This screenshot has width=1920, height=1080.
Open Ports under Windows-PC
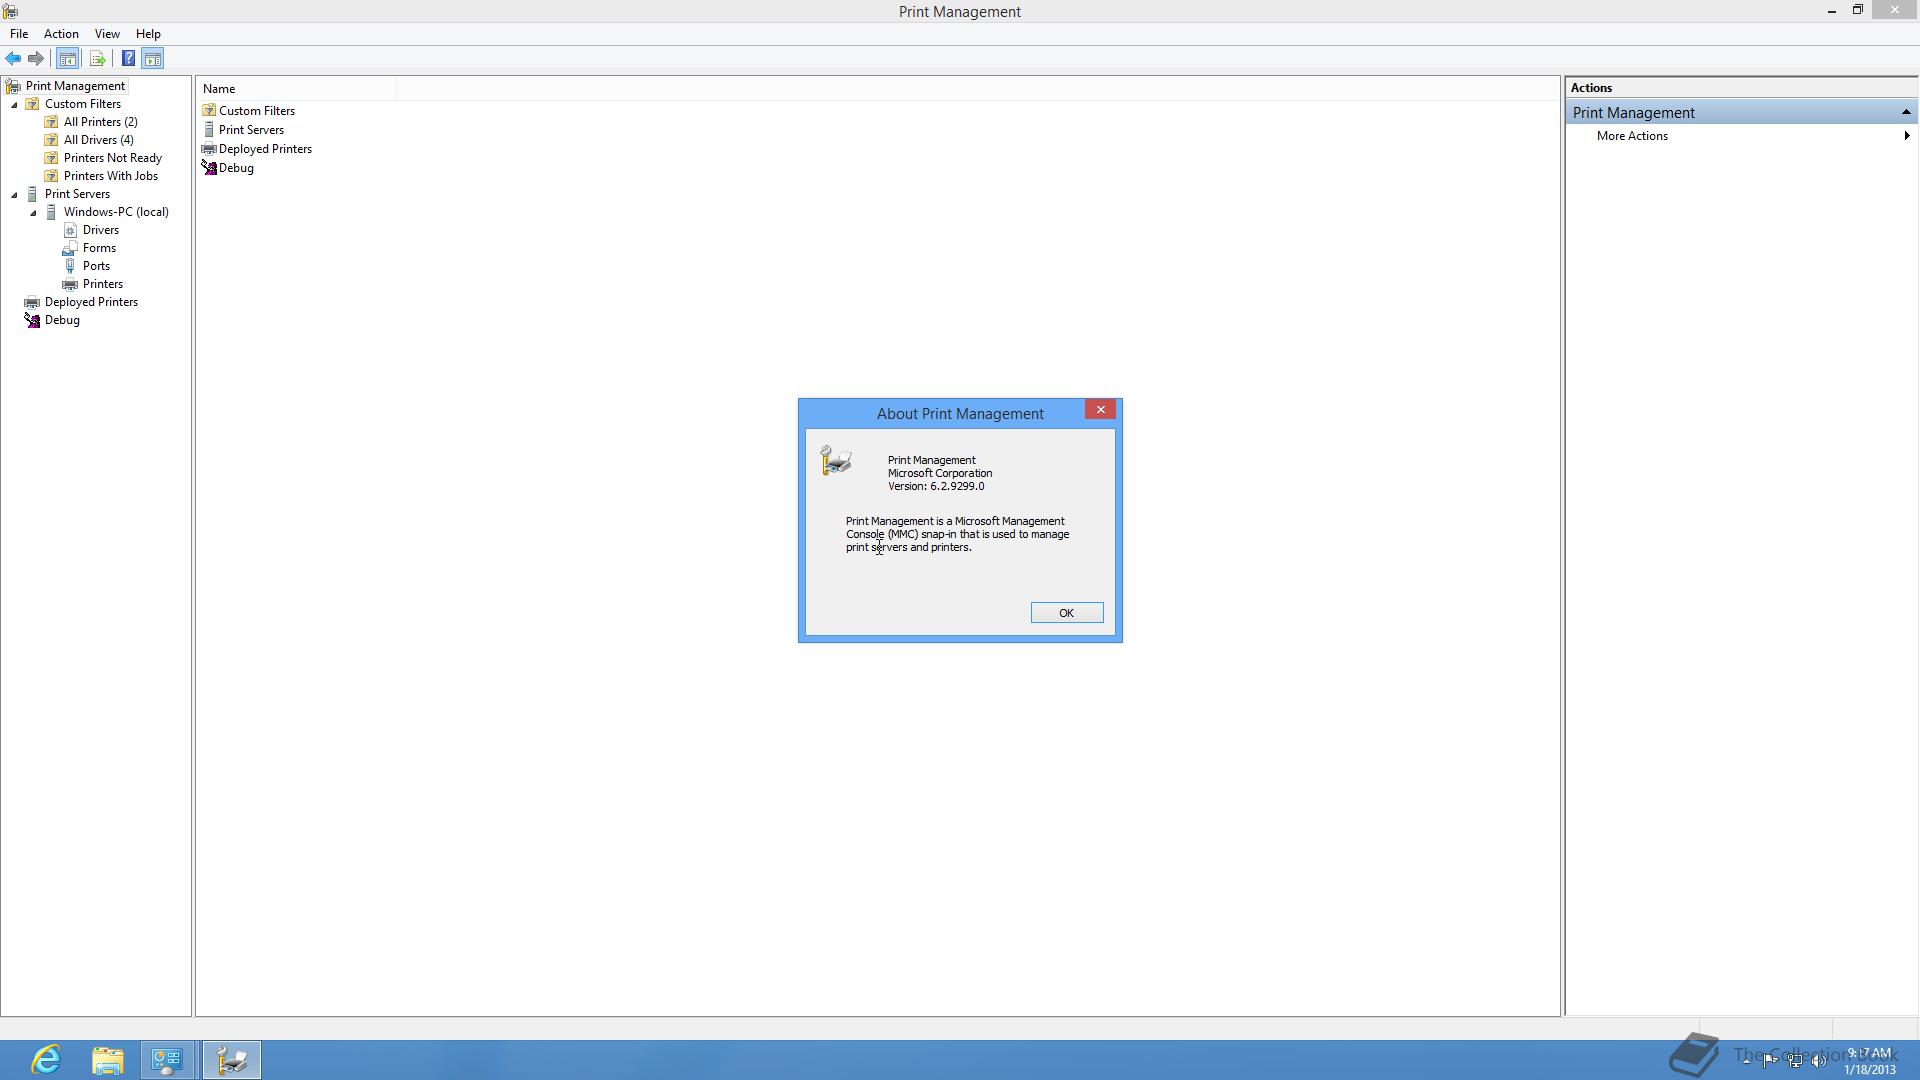pos(96,266)
